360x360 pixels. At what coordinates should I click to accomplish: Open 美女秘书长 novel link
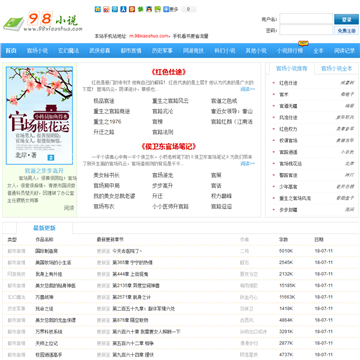[106, 175]
